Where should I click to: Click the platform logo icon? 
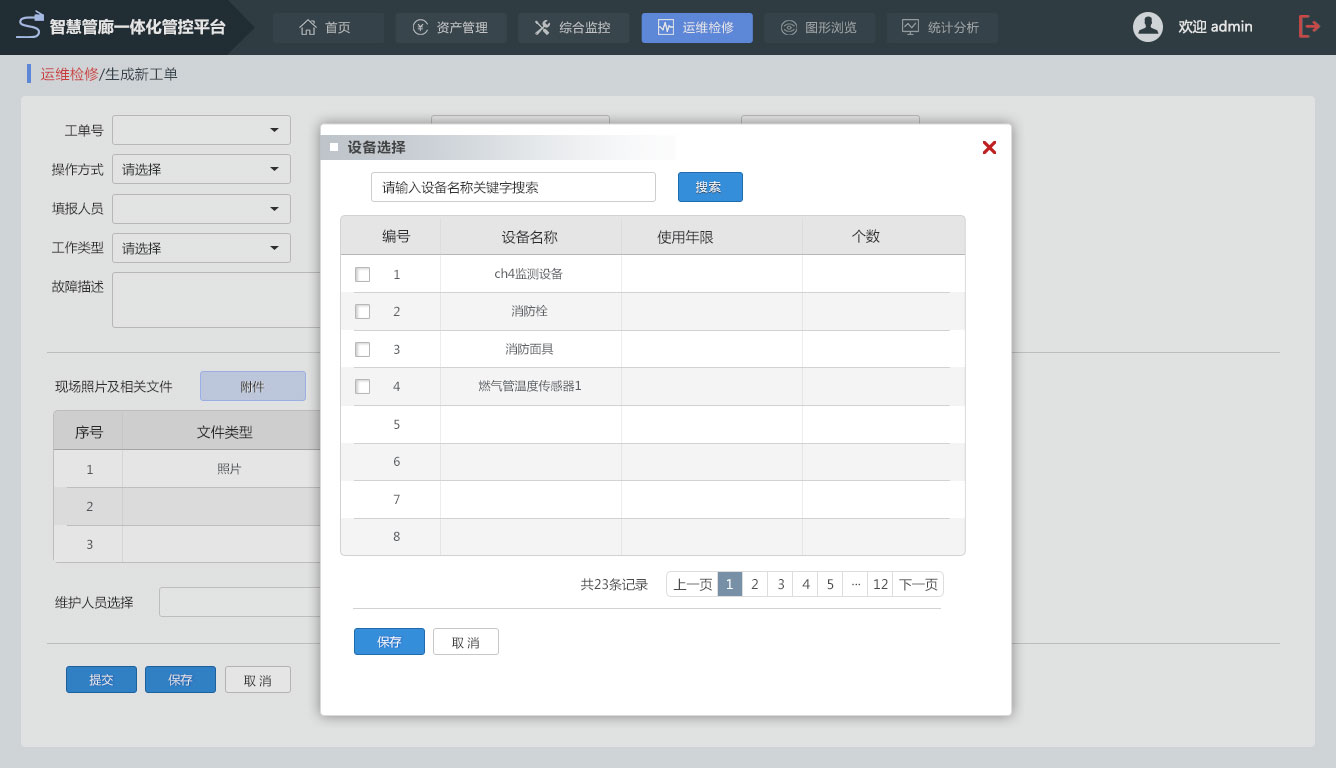click(31, 26)
